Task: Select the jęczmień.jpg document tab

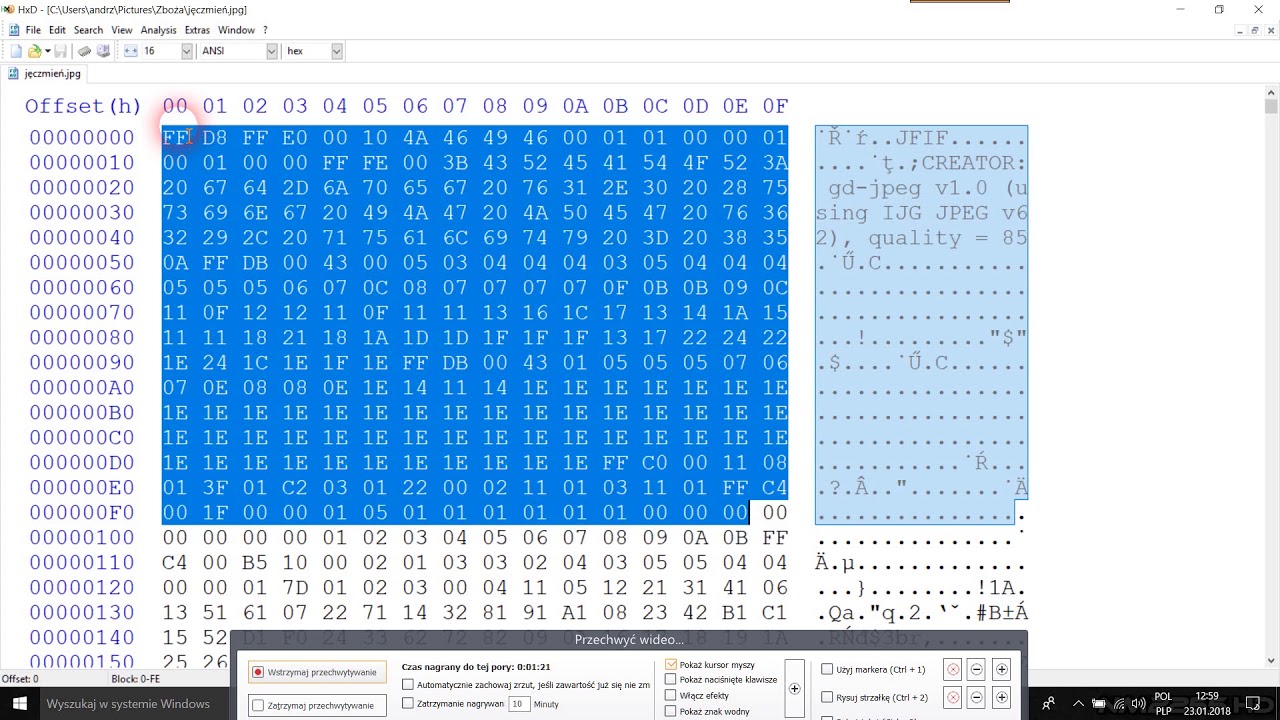Action: tap(45, 73)
